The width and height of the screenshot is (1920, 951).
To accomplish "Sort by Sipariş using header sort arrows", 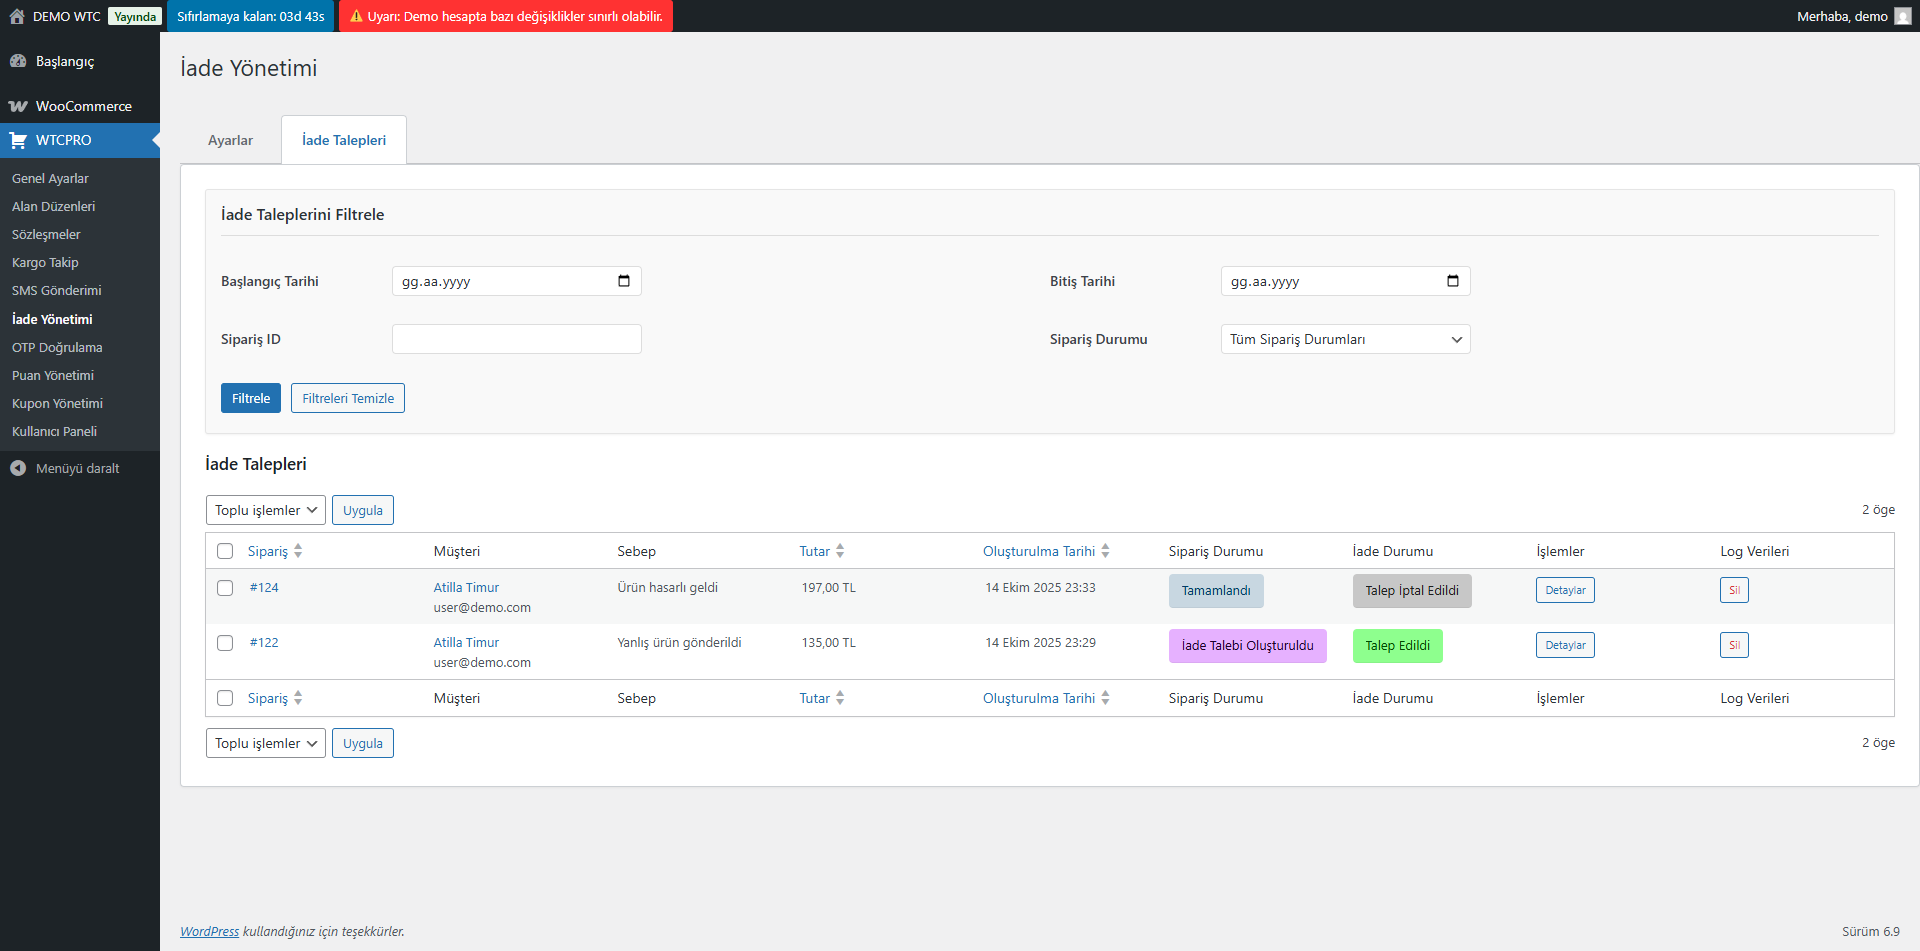I will [x=298, y=551].
